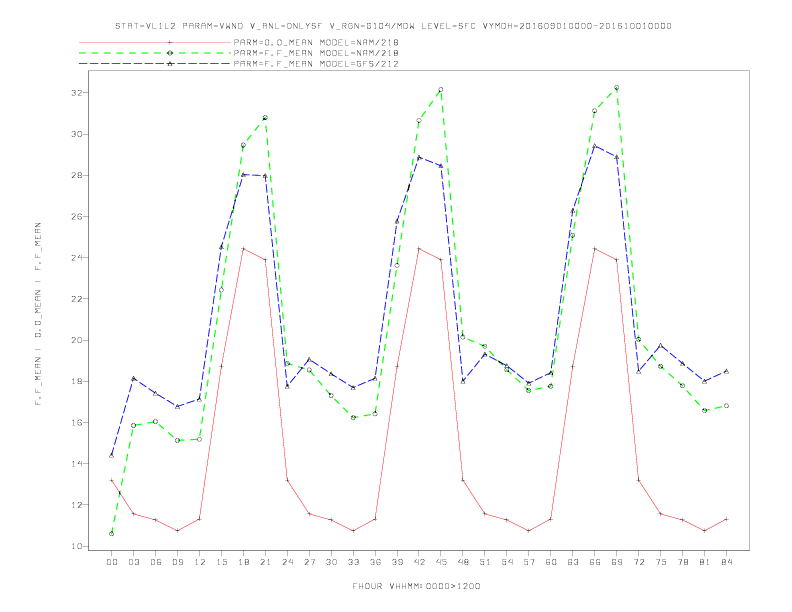Click x-axis forecast hour label 21
The height and width of the screenshot is (612, 792).
265,562
